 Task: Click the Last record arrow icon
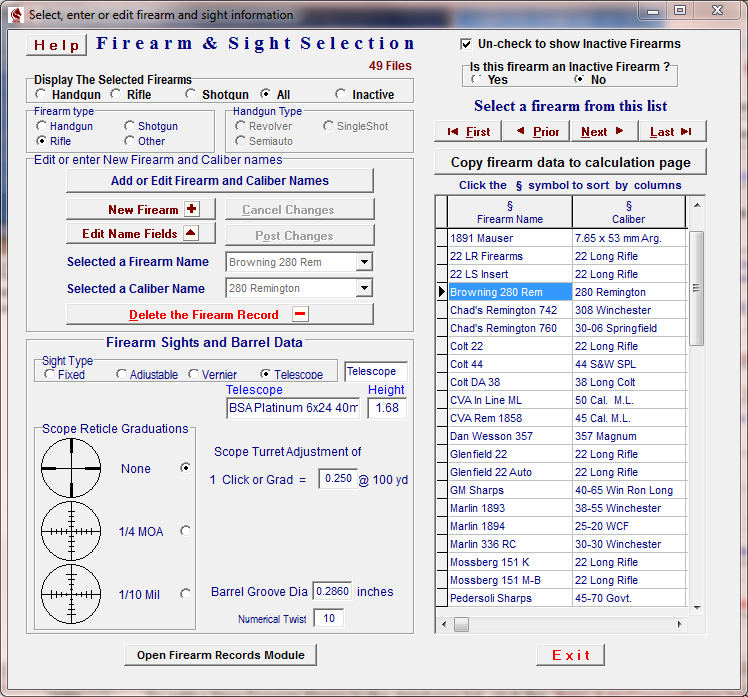coord(686,132)
